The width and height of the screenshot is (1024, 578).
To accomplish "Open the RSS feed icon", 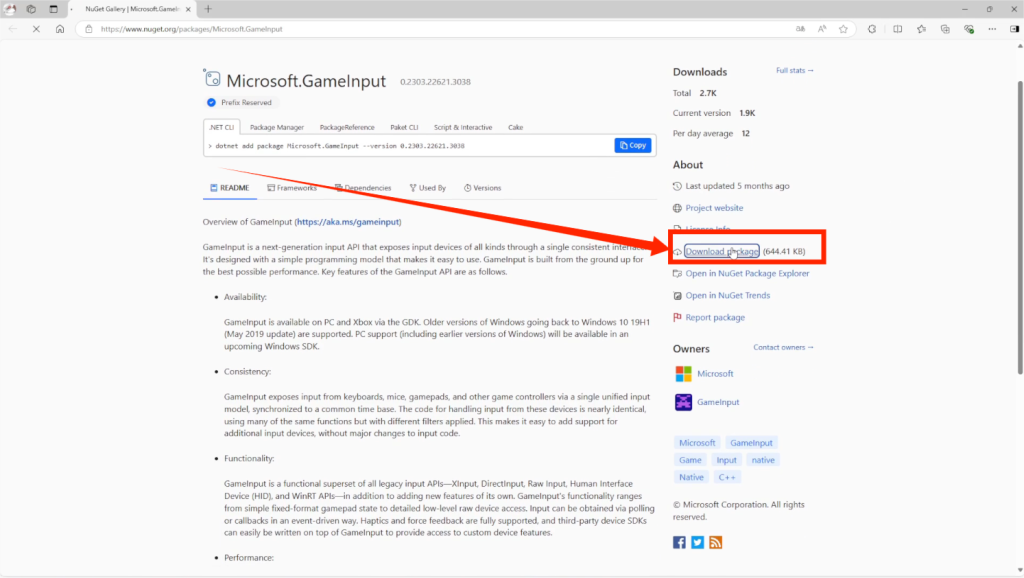I will click(x=715, y=542).
